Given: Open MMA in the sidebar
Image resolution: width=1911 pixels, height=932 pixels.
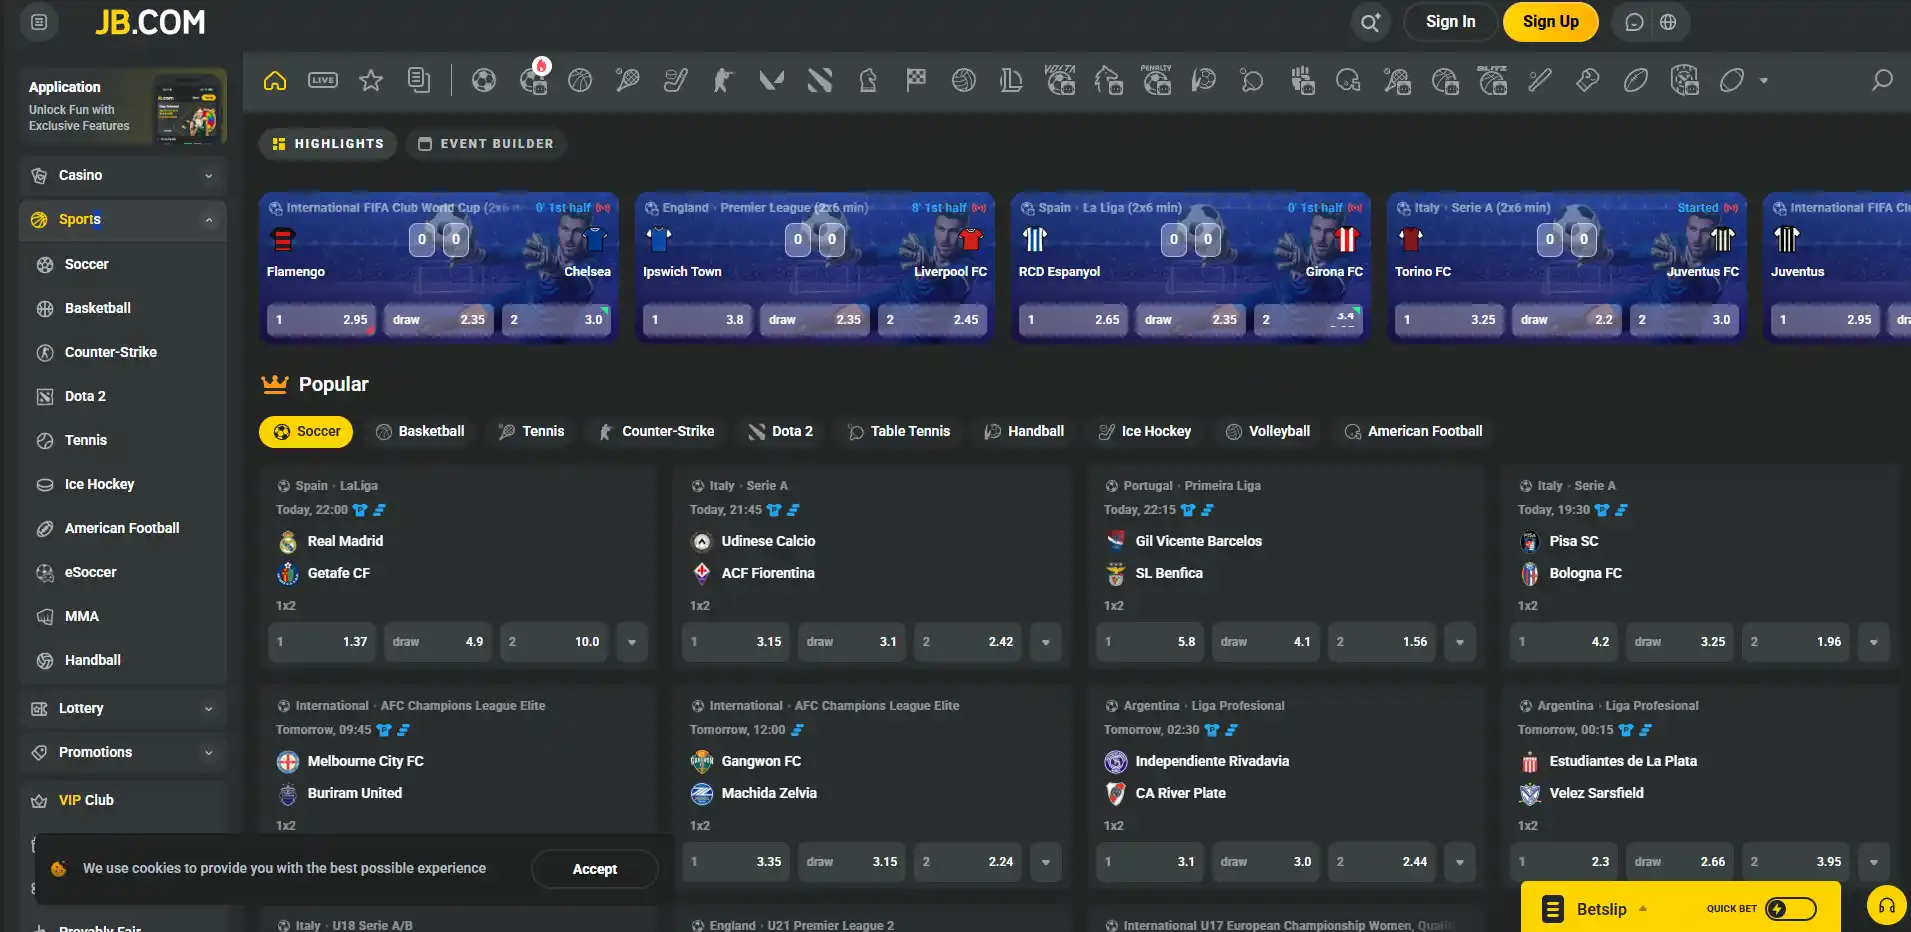Looking at the screenshot, I should [x=123, y=616].
